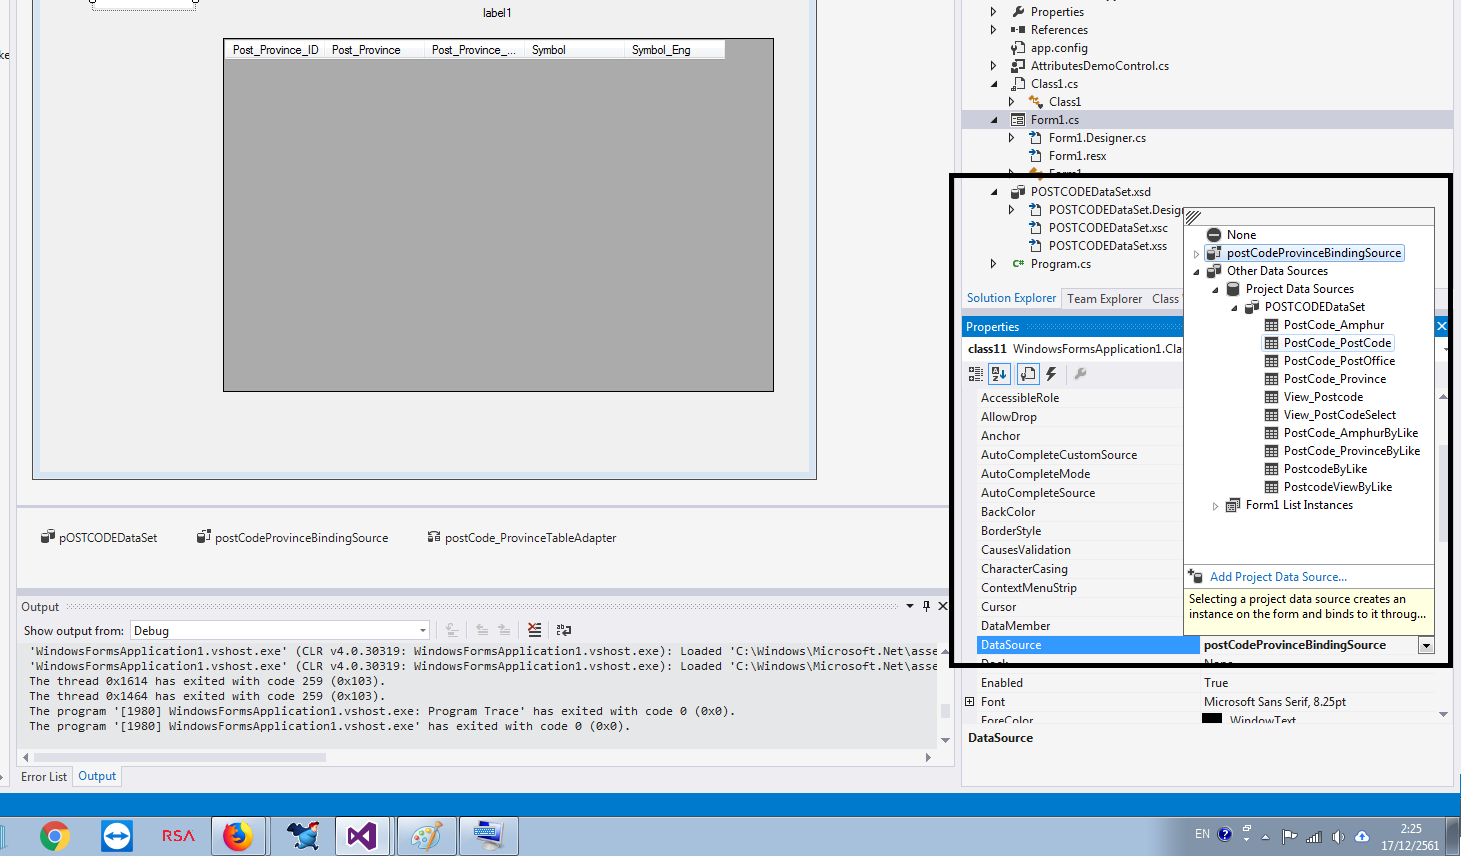This screenshot has width=1474, height=868.
Task: Select the PostCode_Province table
Action: [x=1334, y=379]
